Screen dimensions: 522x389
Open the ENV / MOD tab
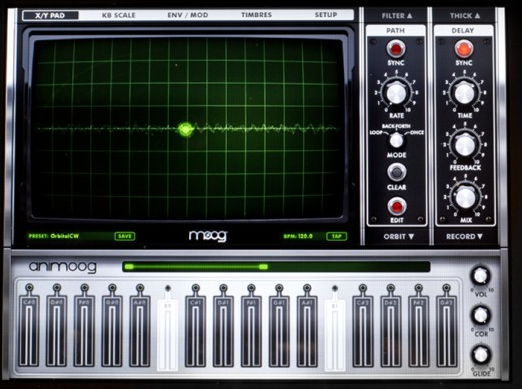click(x=188, y=15)
